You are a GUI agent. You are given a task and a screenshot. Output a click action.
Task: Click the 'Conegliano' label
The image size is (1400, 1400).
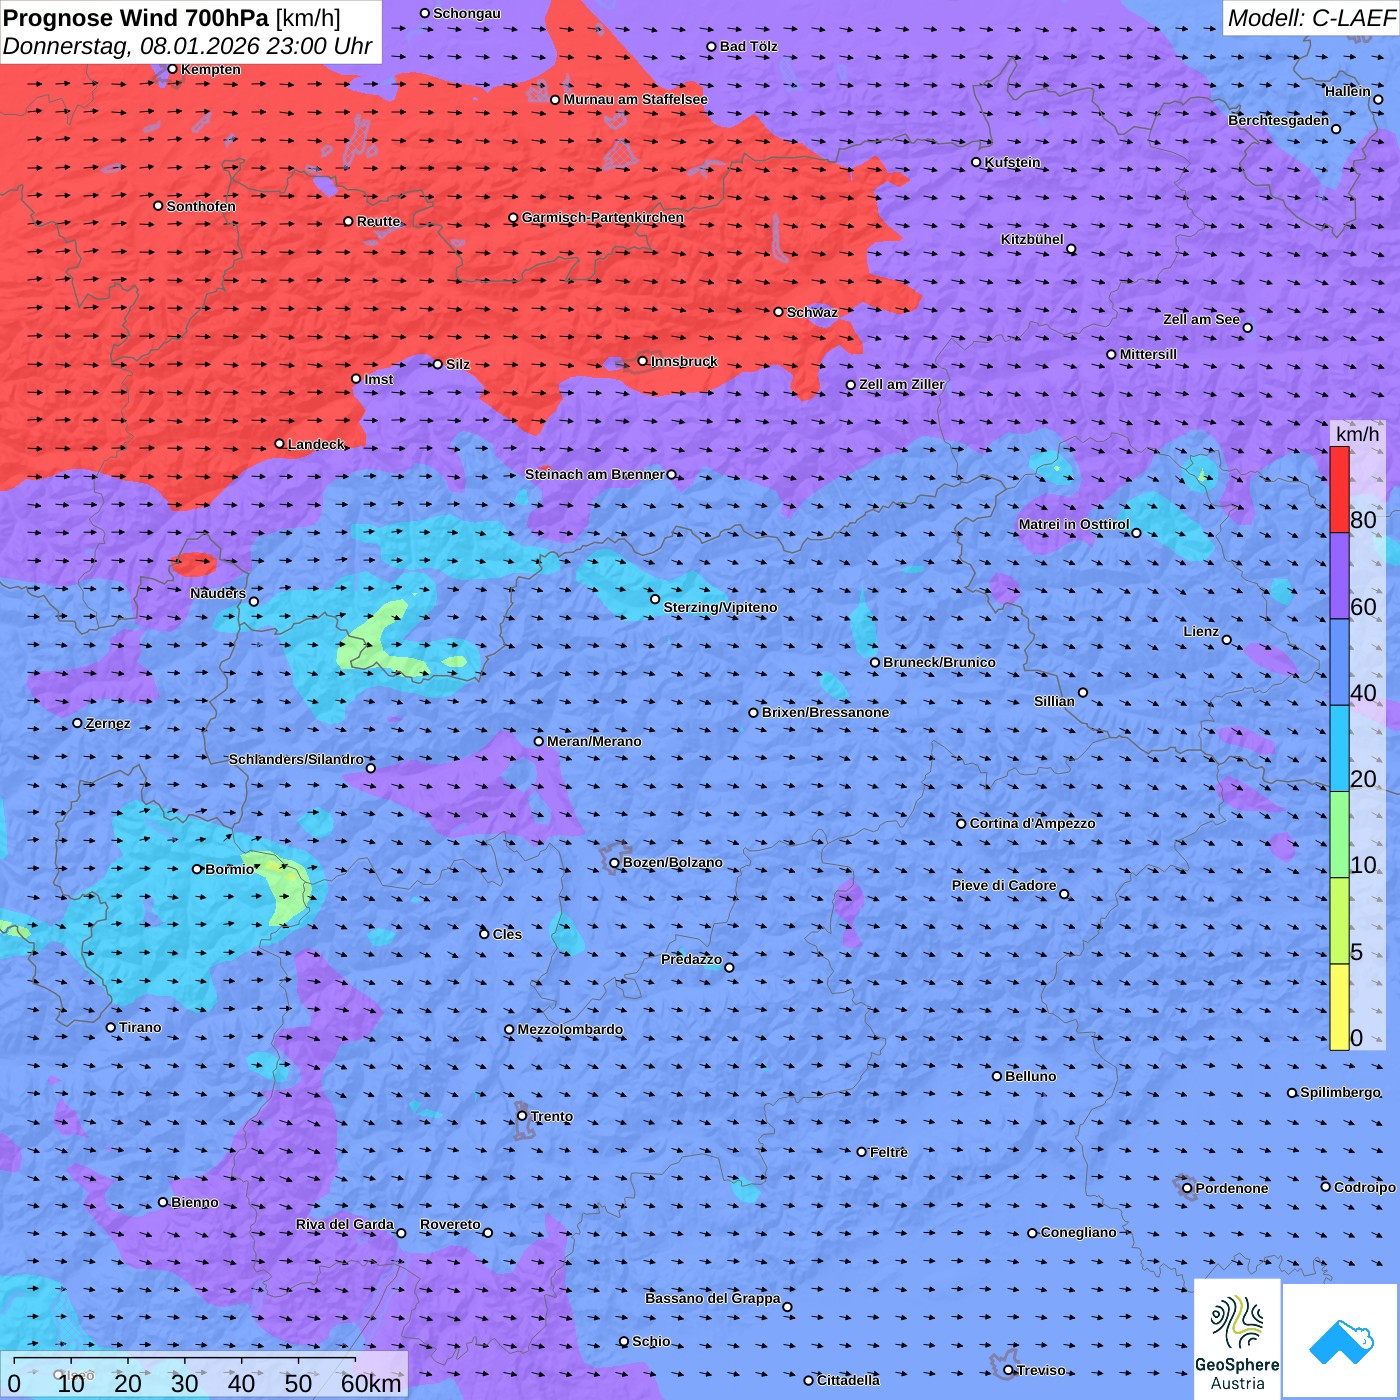(1078, 1232)
